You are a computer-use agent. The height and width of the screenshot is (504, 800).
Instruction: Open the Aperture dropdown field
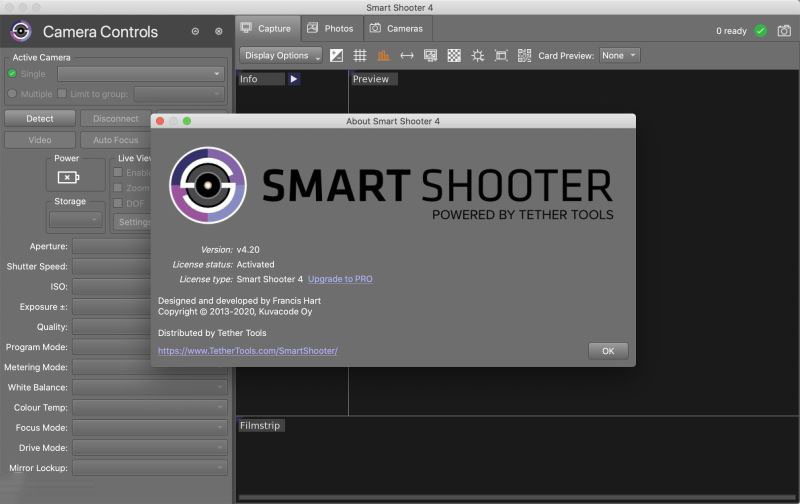111,246
